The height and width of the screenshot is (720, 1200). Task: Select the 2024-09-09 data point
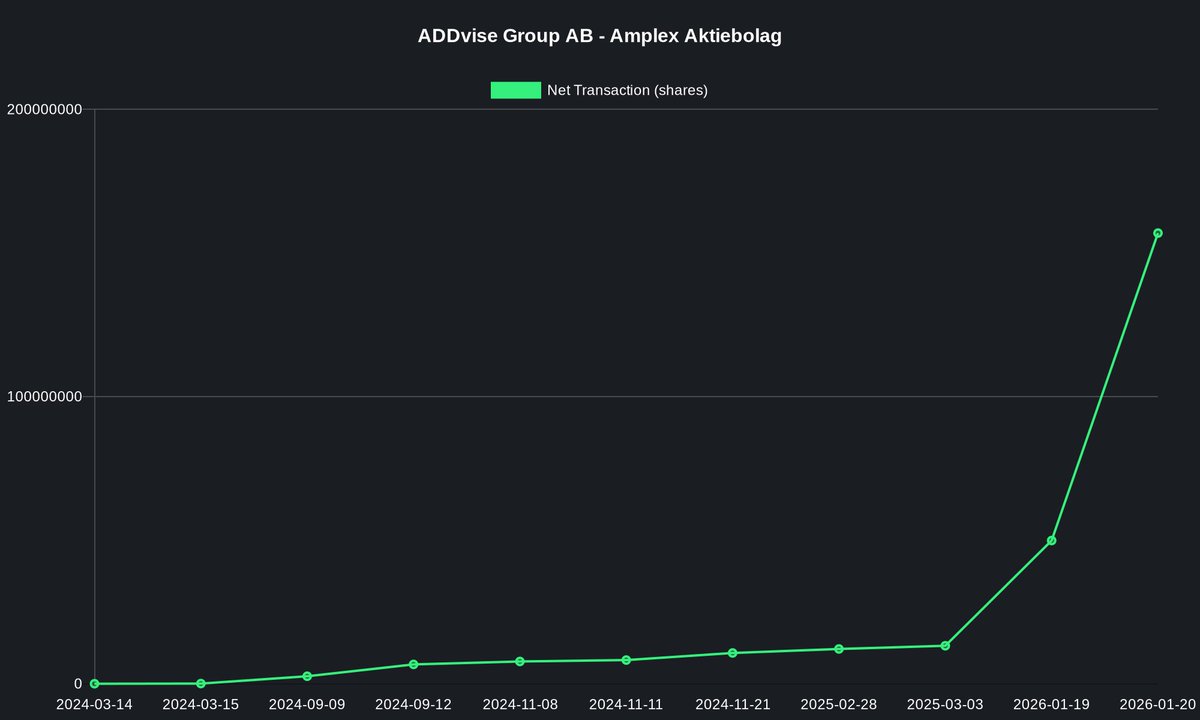click(x=307, y=676)
